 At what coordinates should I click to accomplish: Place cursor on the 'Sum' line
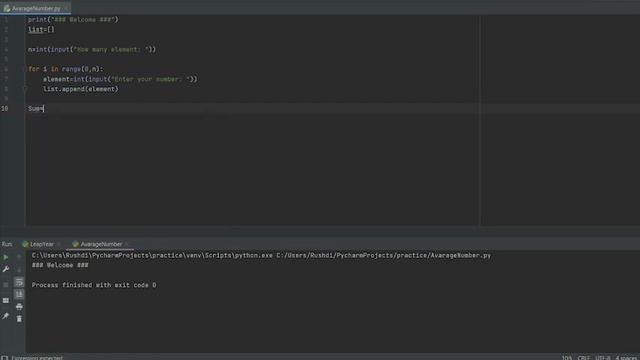pyautogui.click(x=36, y=109)
